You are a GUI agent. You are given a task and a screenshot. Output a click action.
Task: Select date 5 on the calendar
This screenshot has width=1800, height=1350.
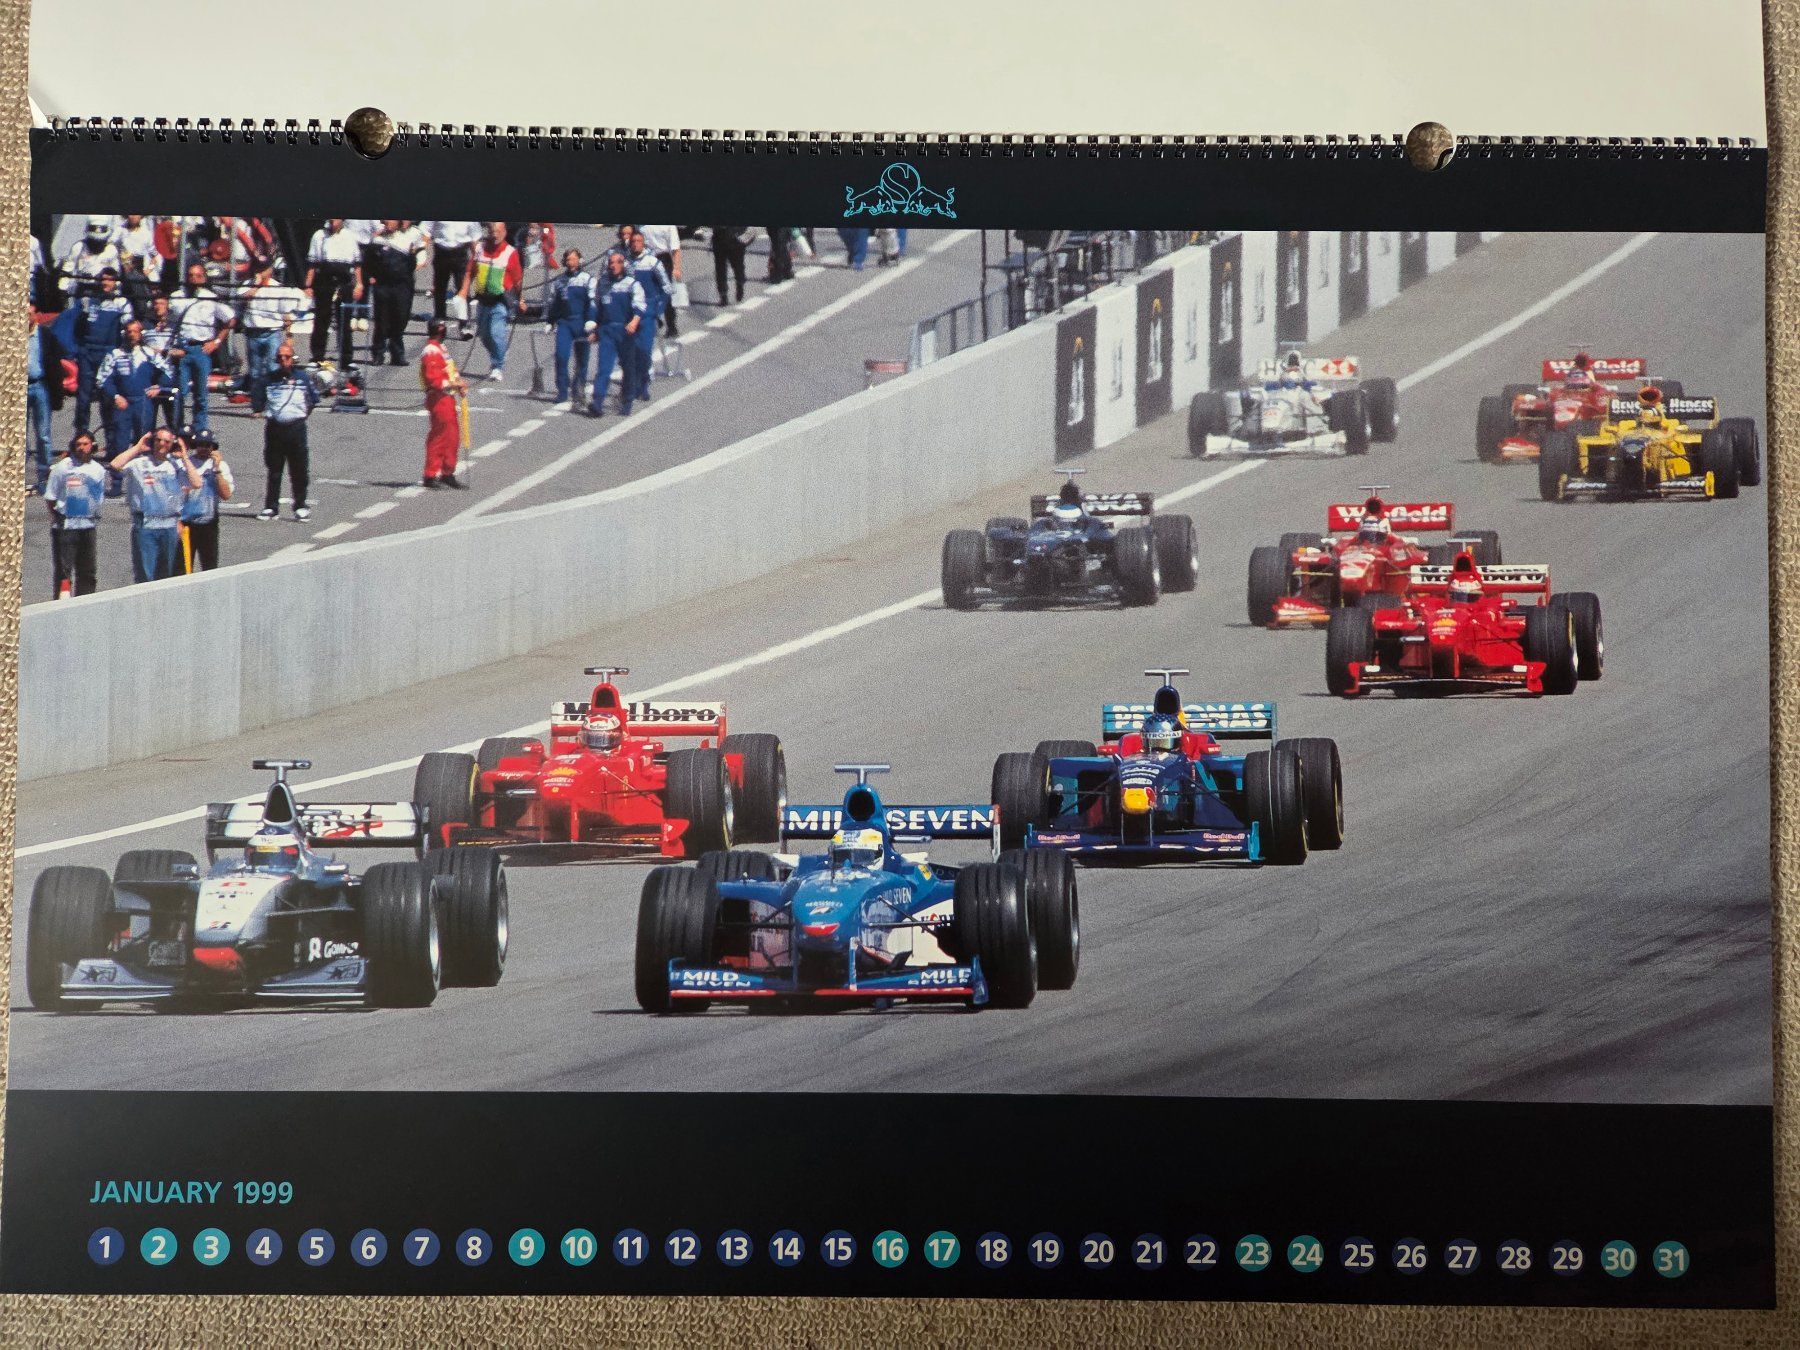[316, 1248]
